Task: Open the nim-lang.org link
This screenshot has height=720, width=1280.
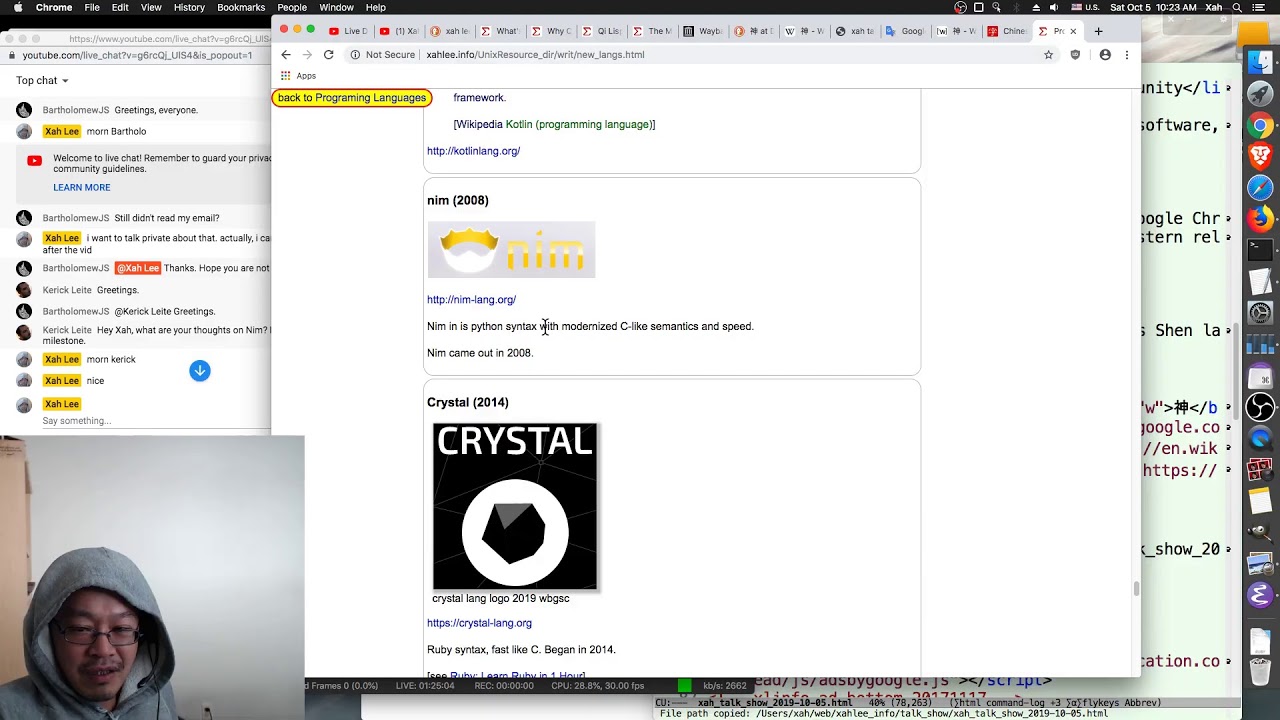Action: coord(471,300)
